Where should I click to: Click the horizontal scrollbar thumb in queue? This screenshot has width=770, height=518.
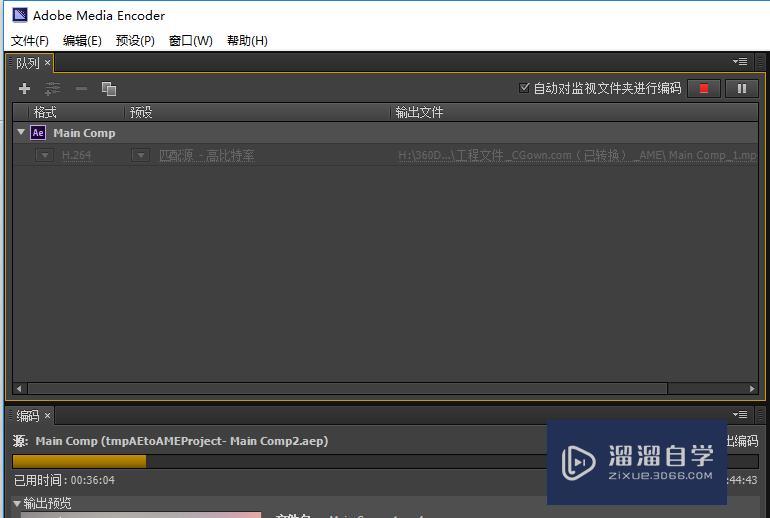[x=348, y=388]
